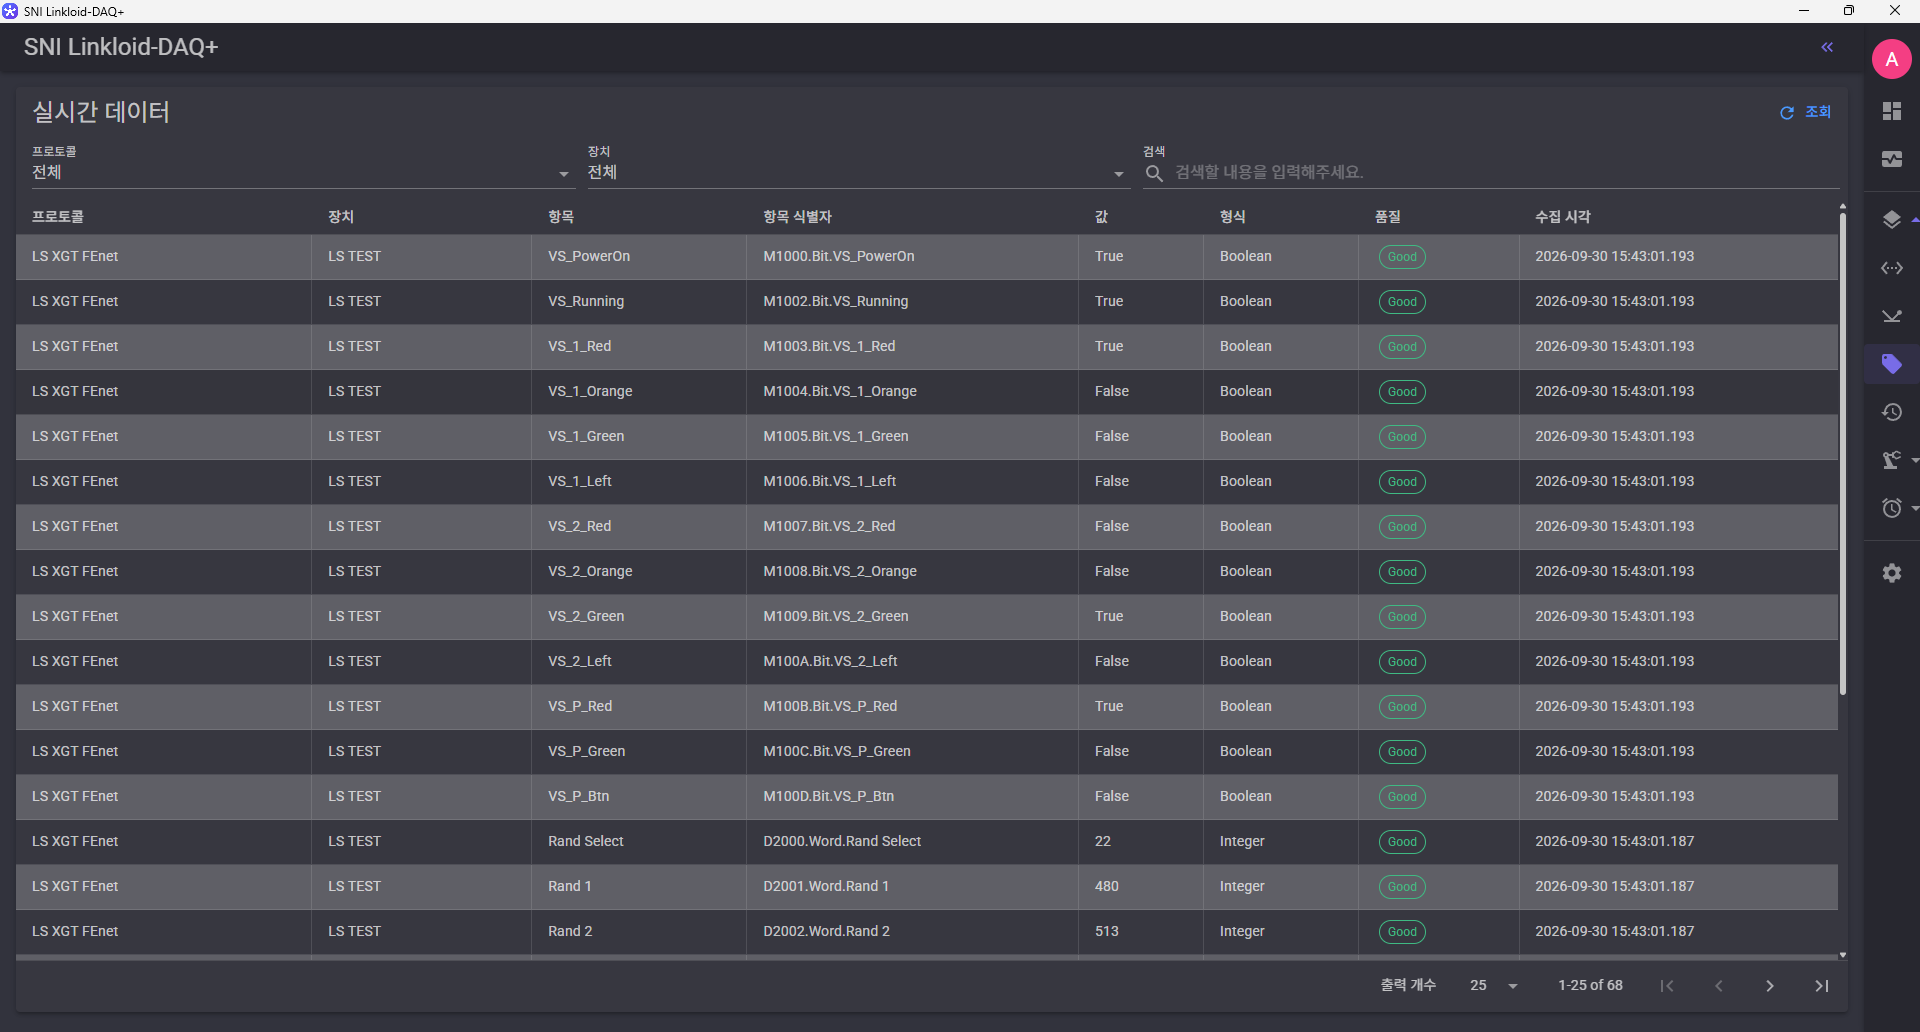The height and width of the screenshot is (1032, 1920).
Task: Open the history clock icon in sidebar
Action: pyautogui.click(x=1891, y=412)
